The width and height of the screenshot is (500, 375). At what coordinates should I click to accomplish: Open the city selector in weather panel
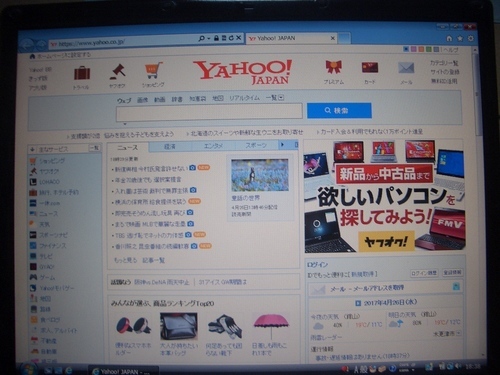point(447,333)
